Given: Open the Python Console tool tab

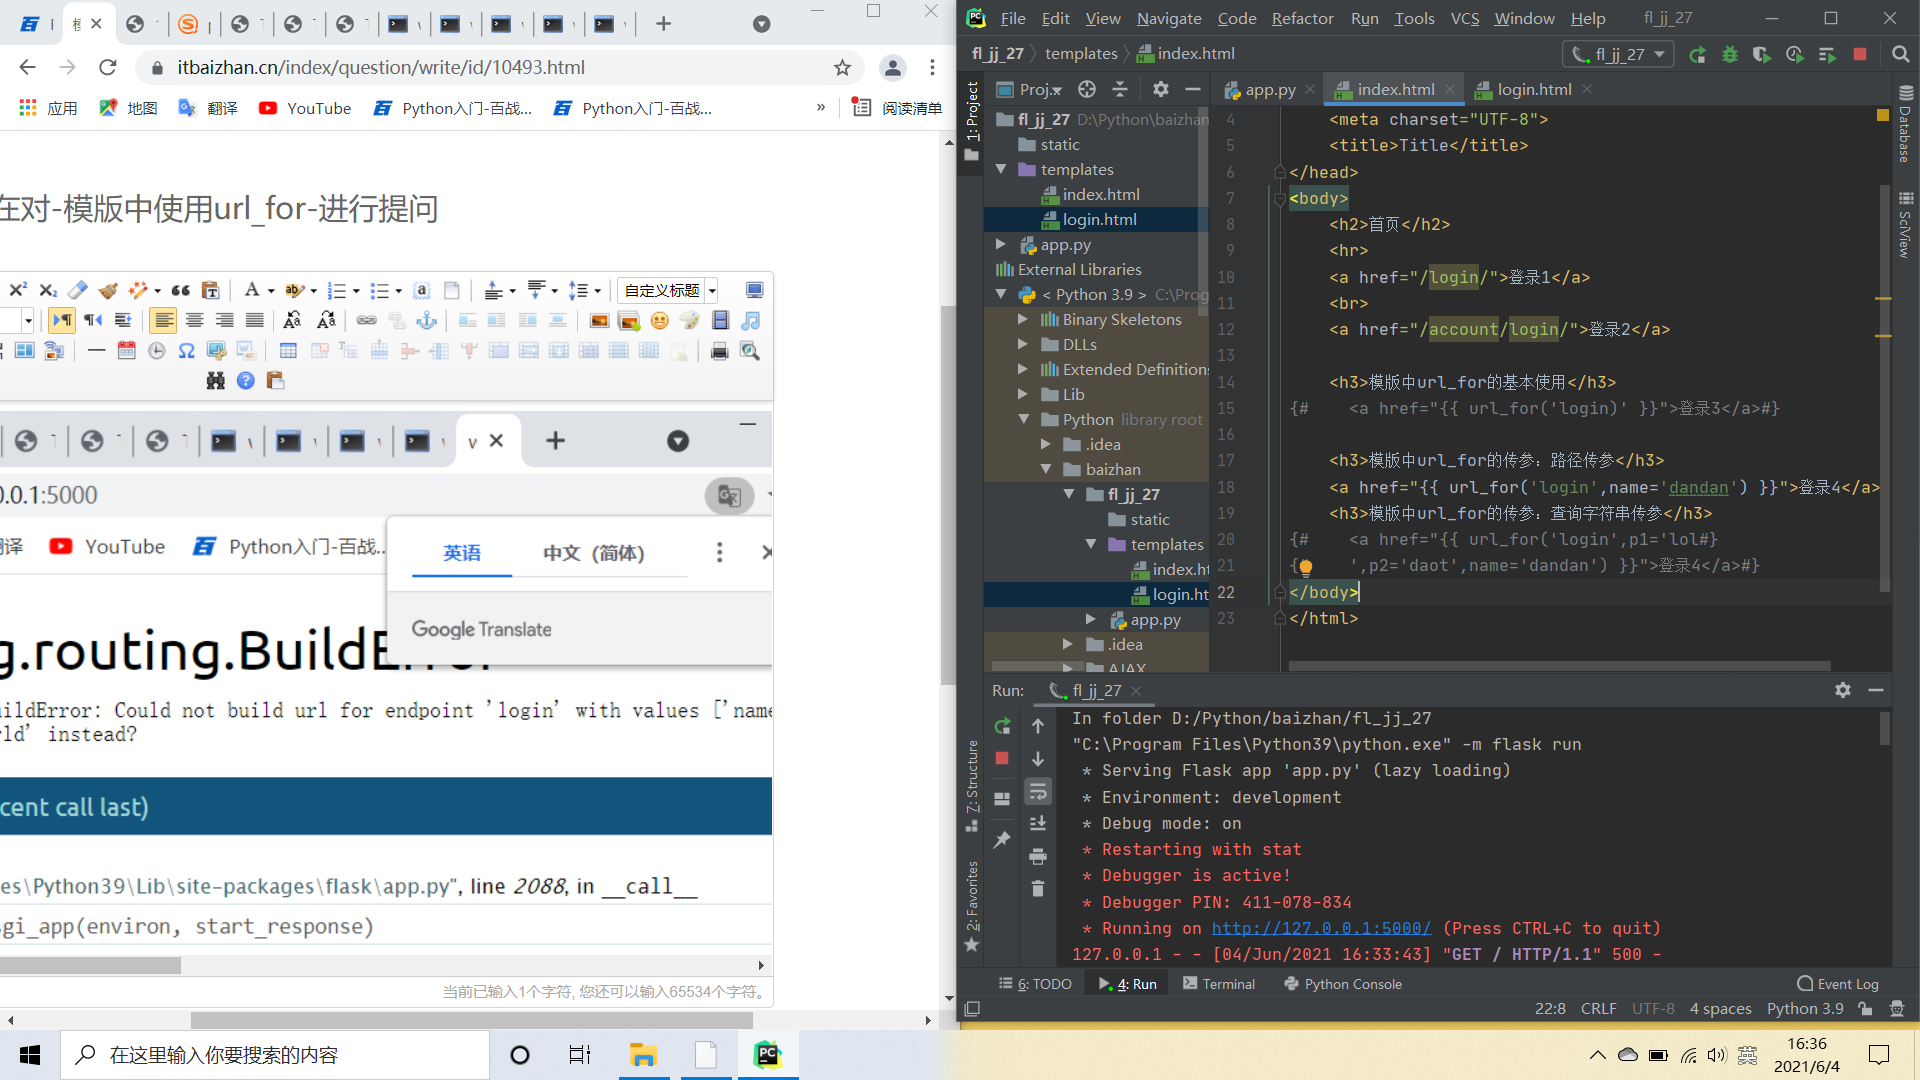Looking at the screenshot, I should (1343, 984).
